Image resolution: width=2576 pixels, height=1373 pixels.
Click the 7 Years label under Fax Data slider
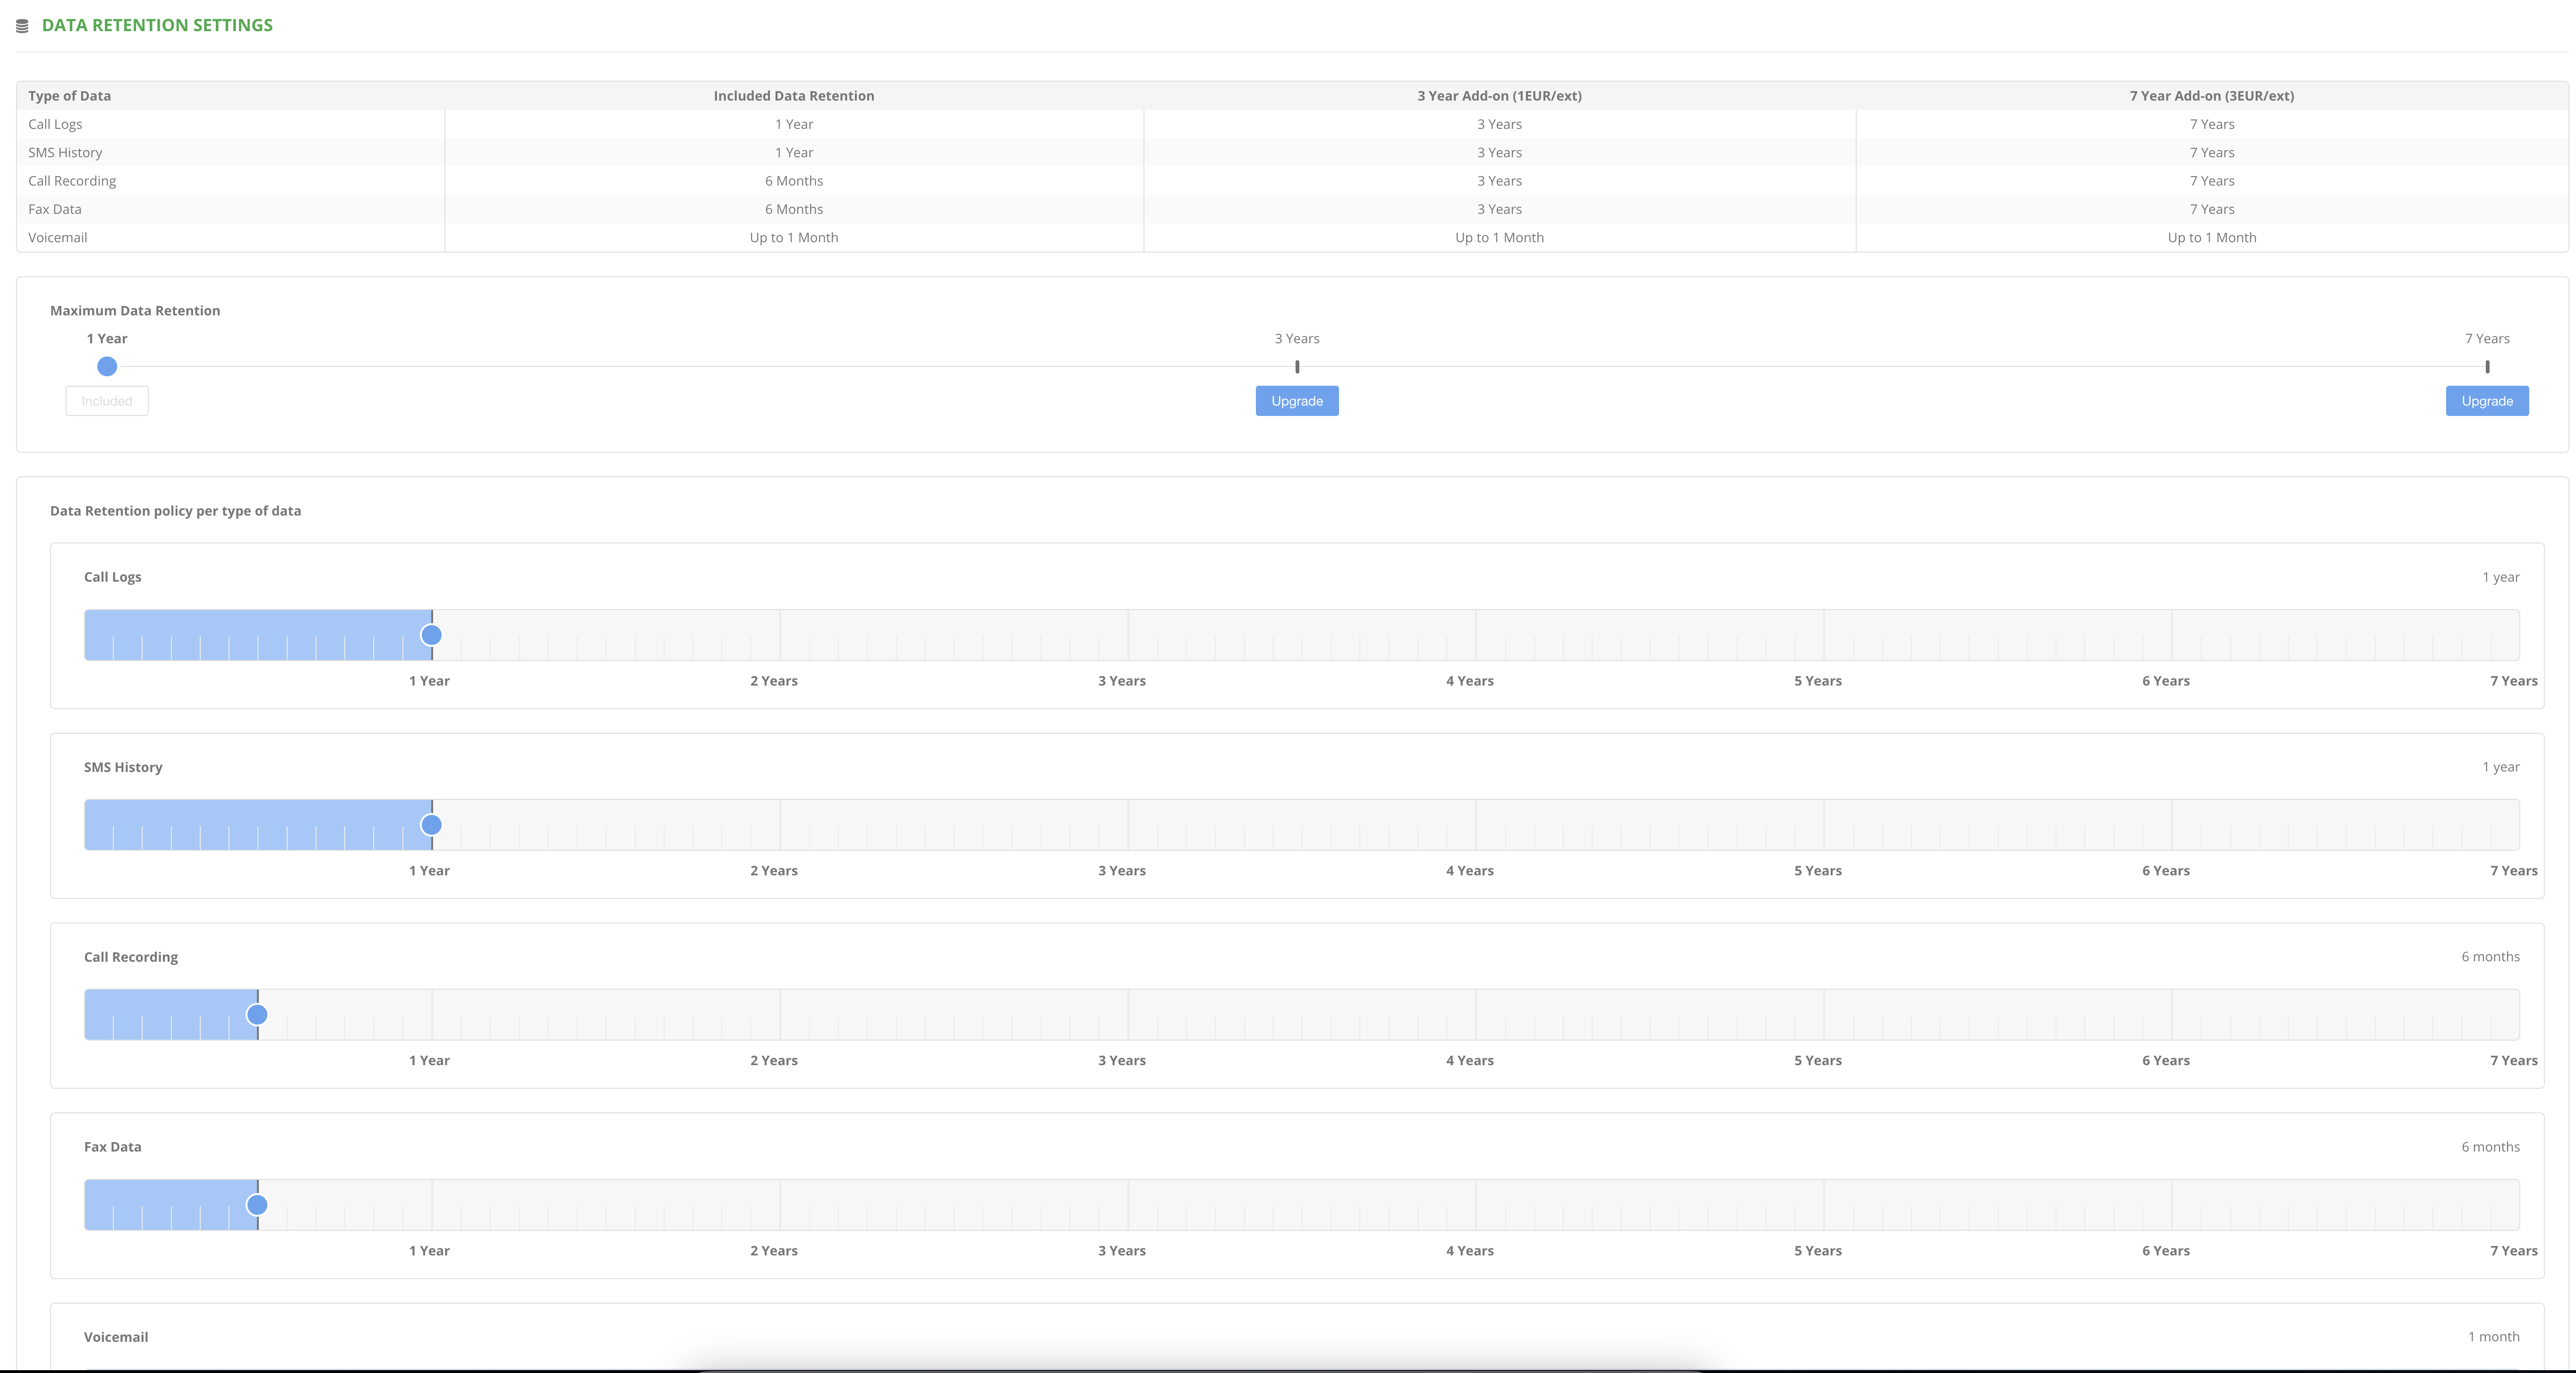point(2514,1251)
